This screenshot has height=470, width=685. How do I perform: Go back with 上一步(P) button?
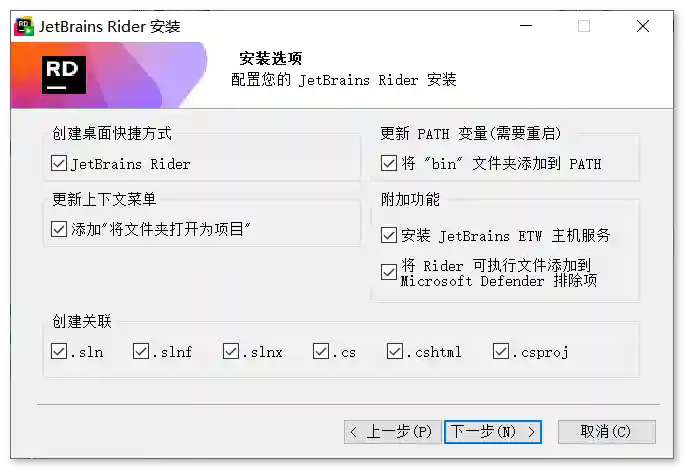coord(391,432)
